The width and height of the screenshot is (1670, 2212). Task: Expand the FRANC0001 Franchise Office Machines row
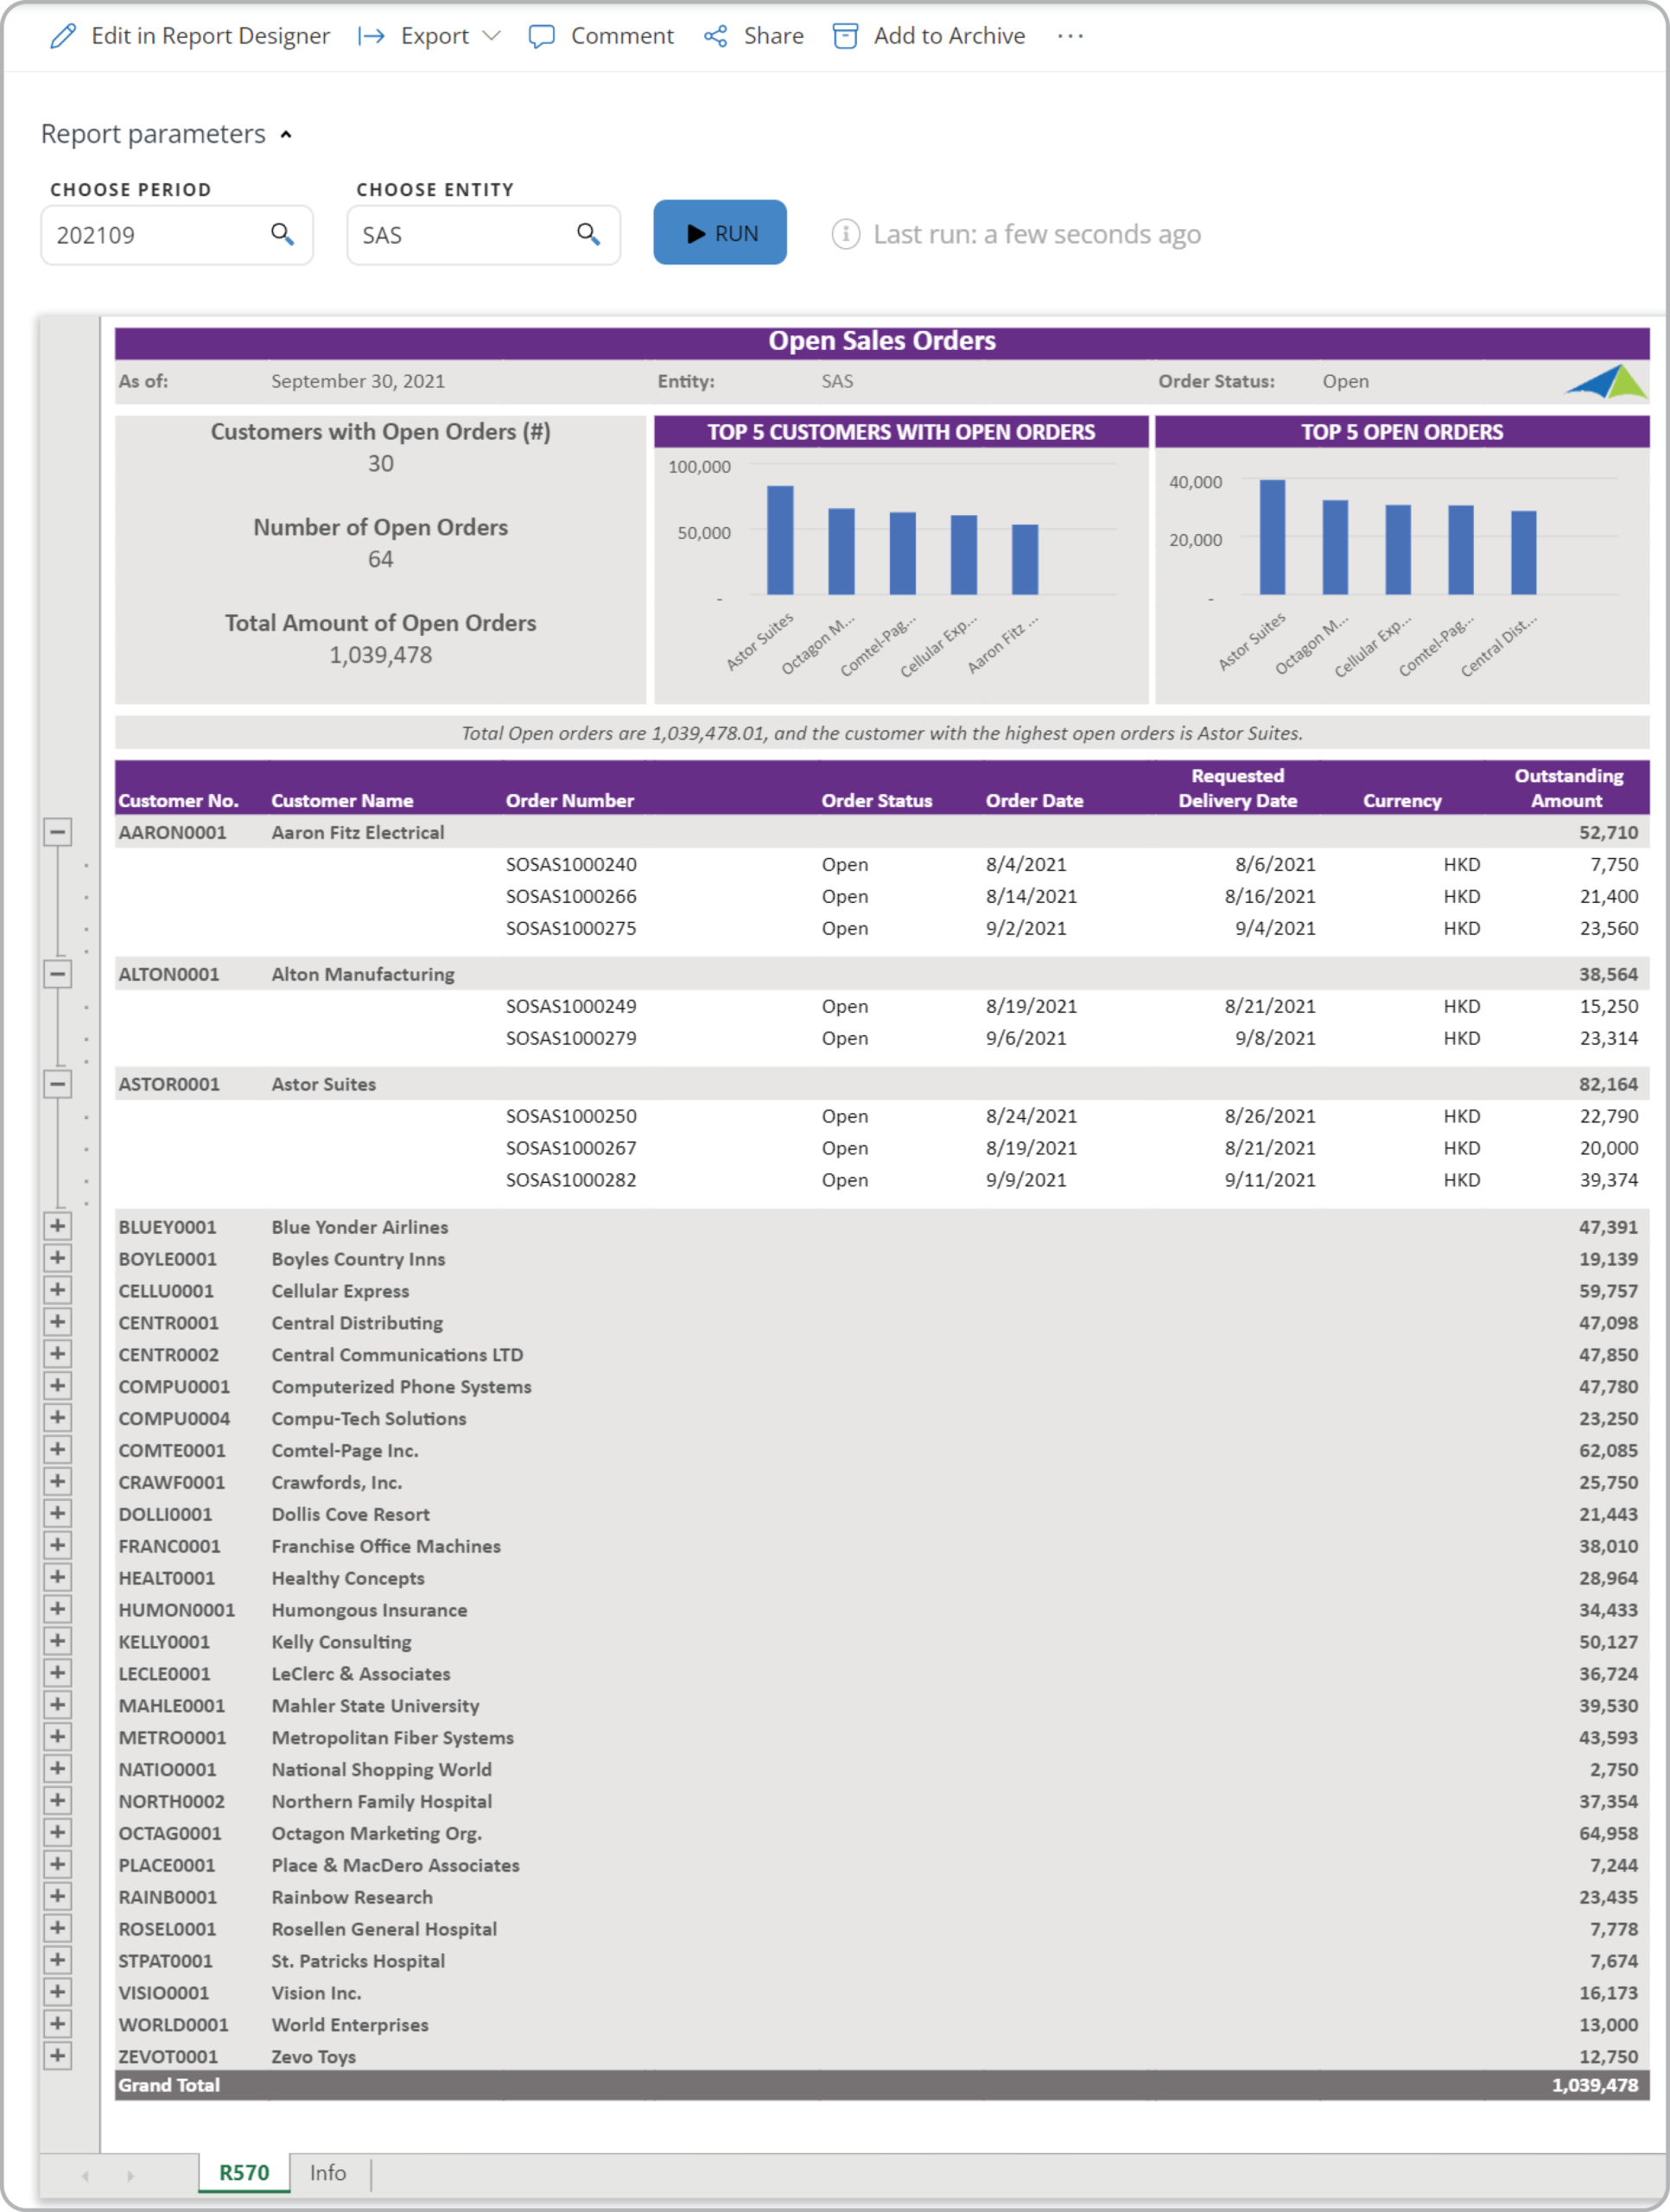tap(58, 1545)
